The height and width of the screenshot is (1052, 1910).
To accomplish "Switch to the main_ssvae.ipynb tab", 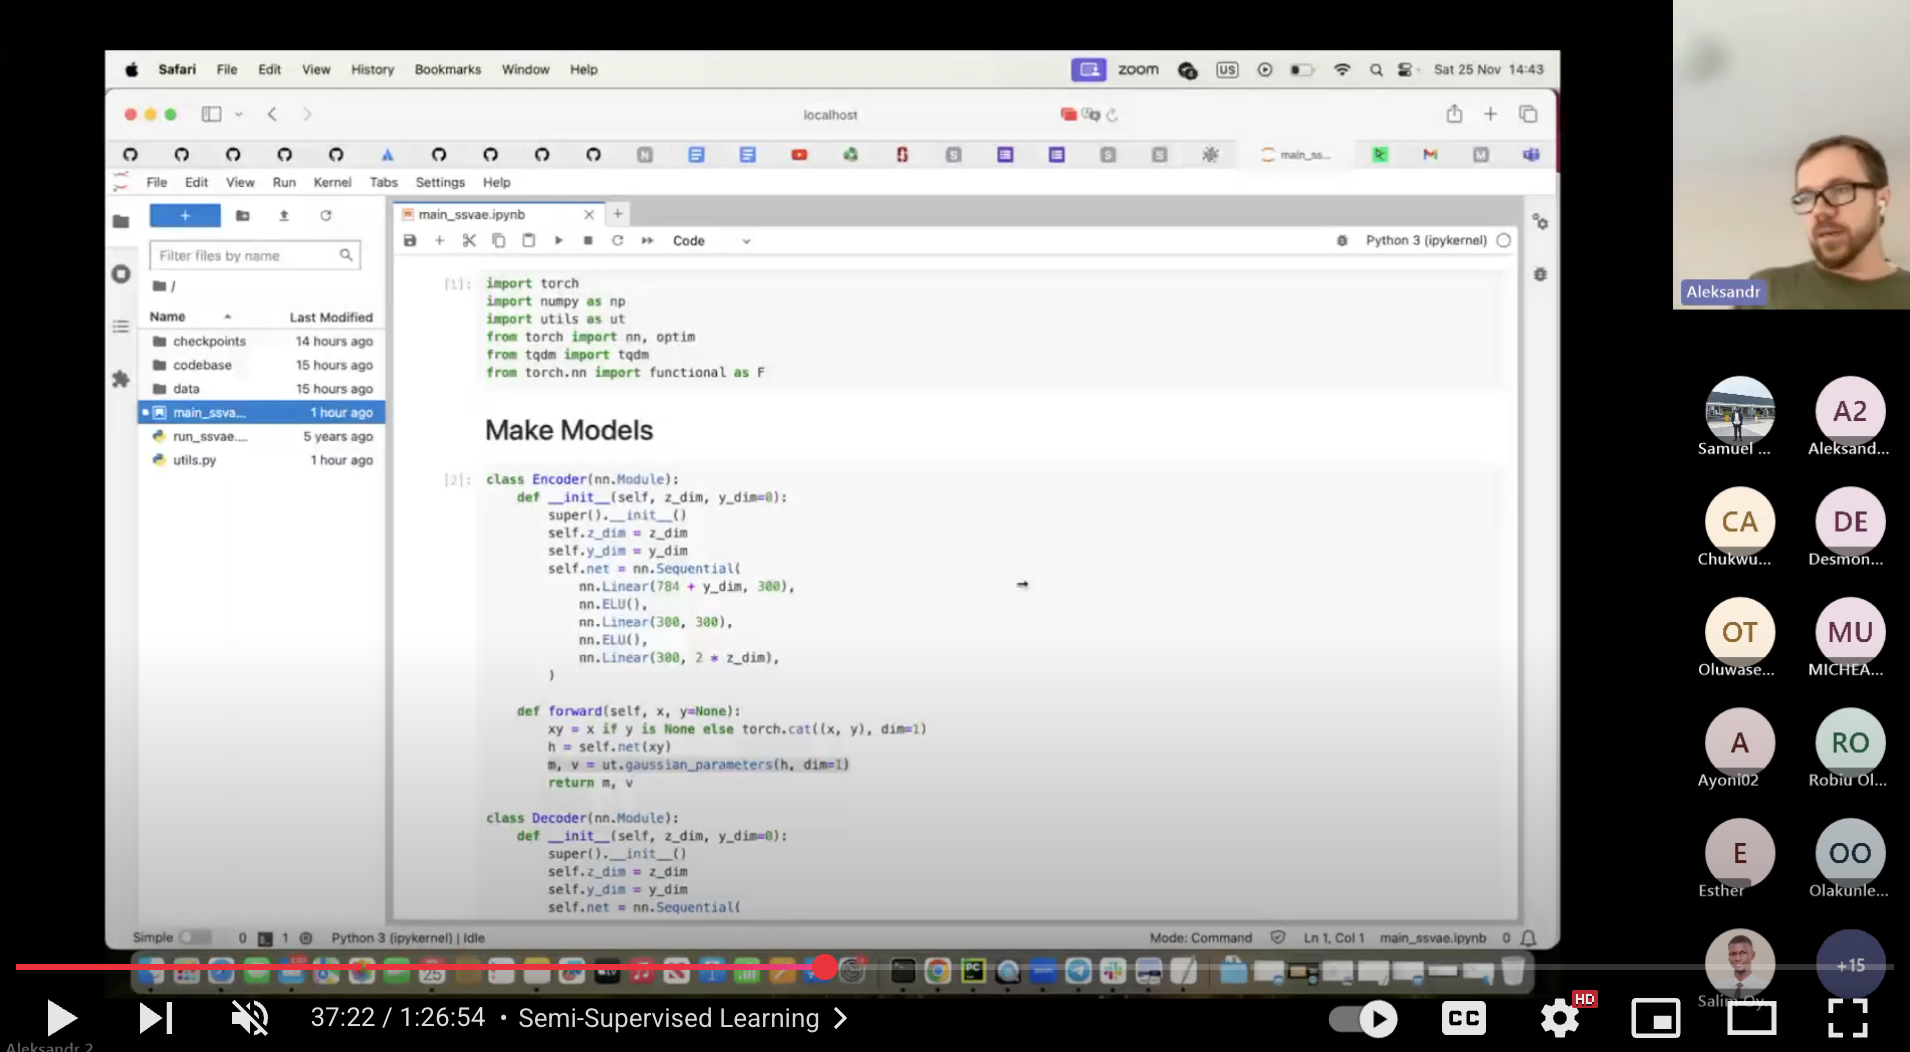I will point(471,214).
